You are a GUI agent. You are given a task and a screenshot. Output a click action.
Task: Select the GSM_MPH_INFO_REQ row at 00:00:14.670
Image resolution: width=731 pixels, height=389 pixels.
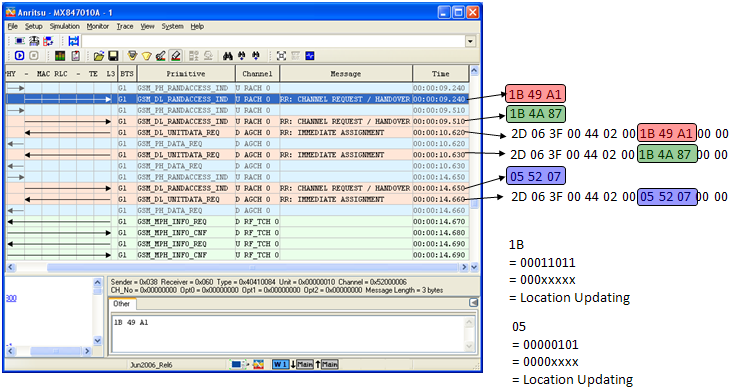[x=237, y=222]
